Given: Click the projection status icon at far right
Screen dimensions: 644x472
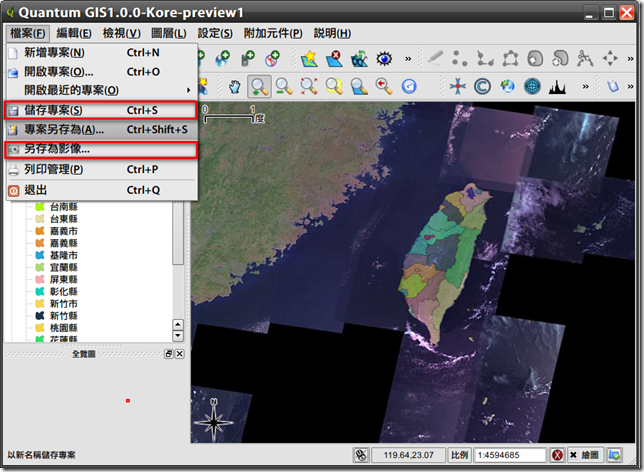Looking at the screenshot, I should (x=614, y=455).
